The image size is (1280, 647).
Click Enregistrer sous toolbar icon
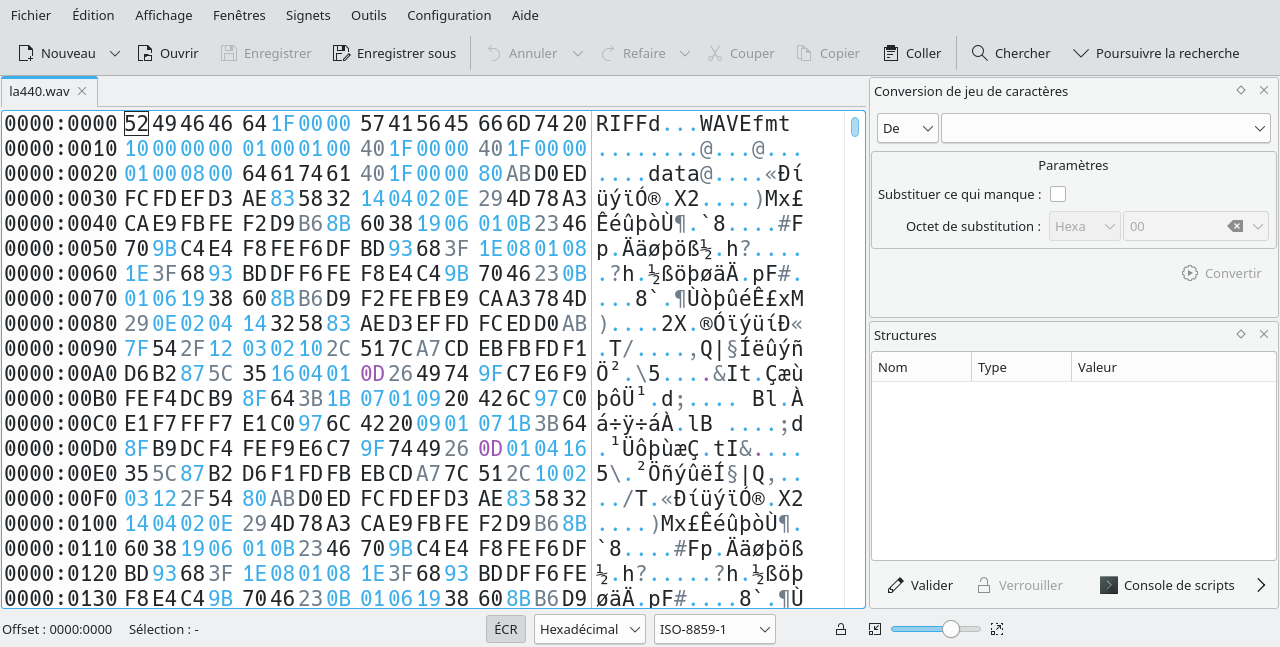pyautogui.click(x=342, y=53)
